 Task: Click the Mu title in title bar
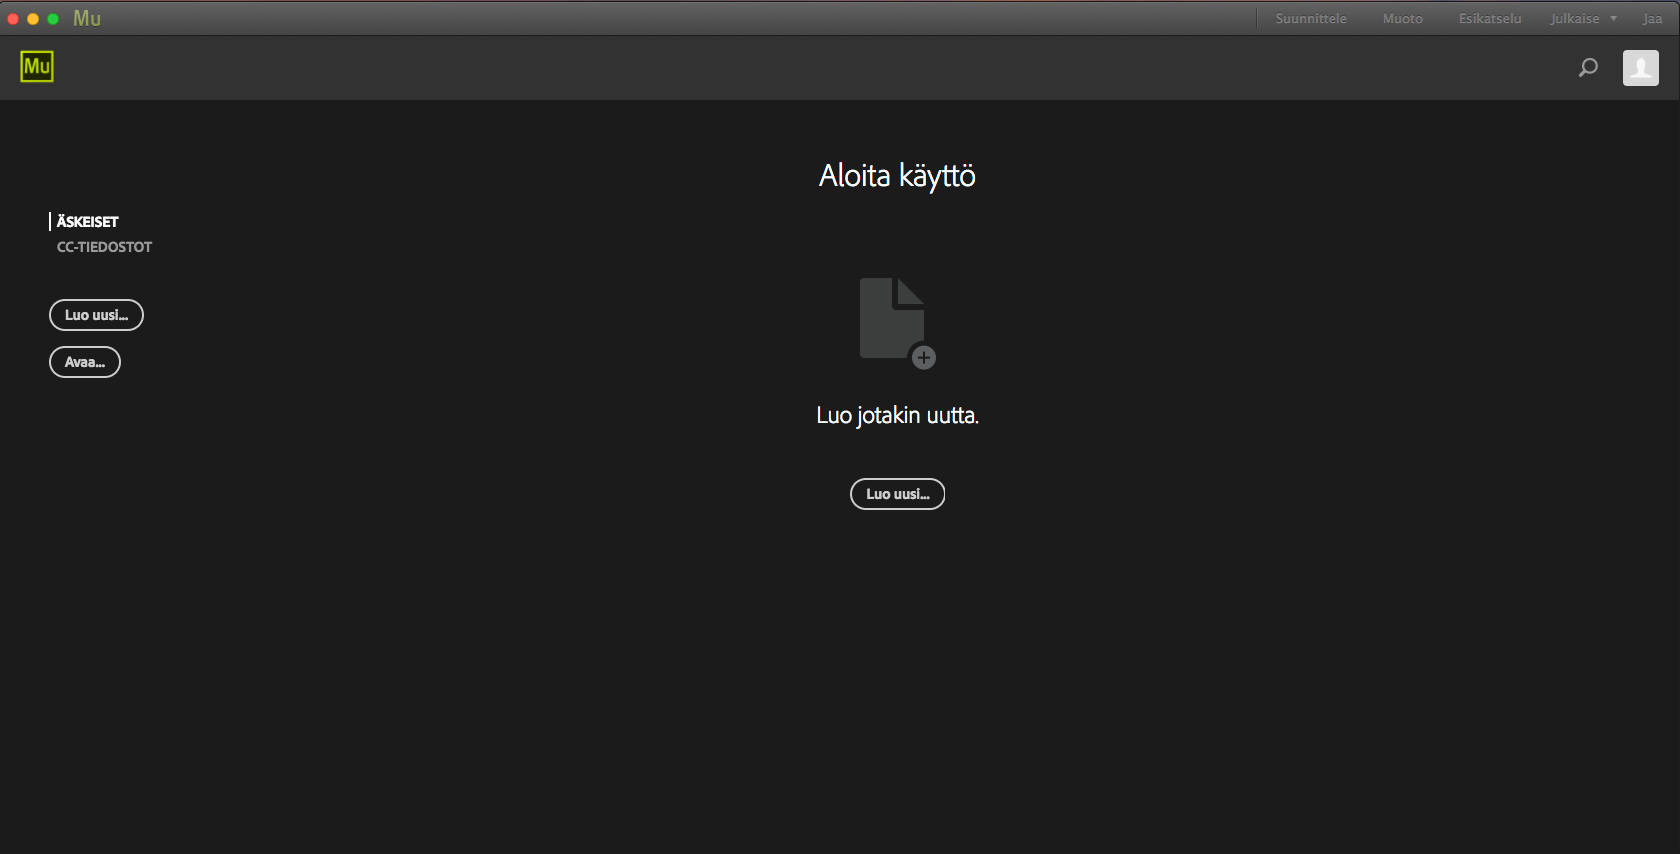[x=87, y=19]
